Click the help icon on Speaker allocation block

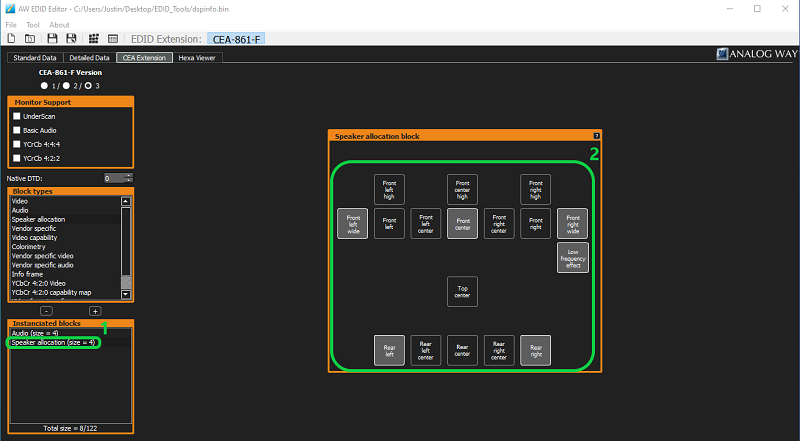596,136
